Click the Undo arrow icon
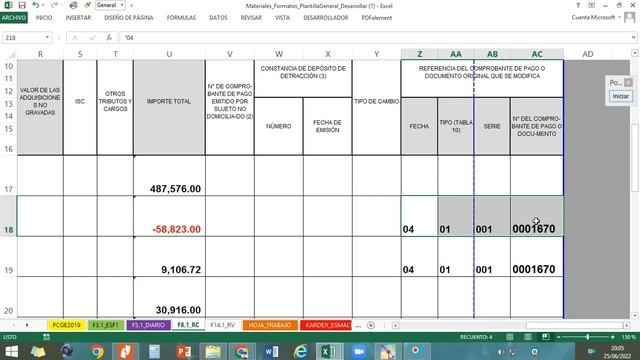Screen dimensions: 640x360 [35, 5]
